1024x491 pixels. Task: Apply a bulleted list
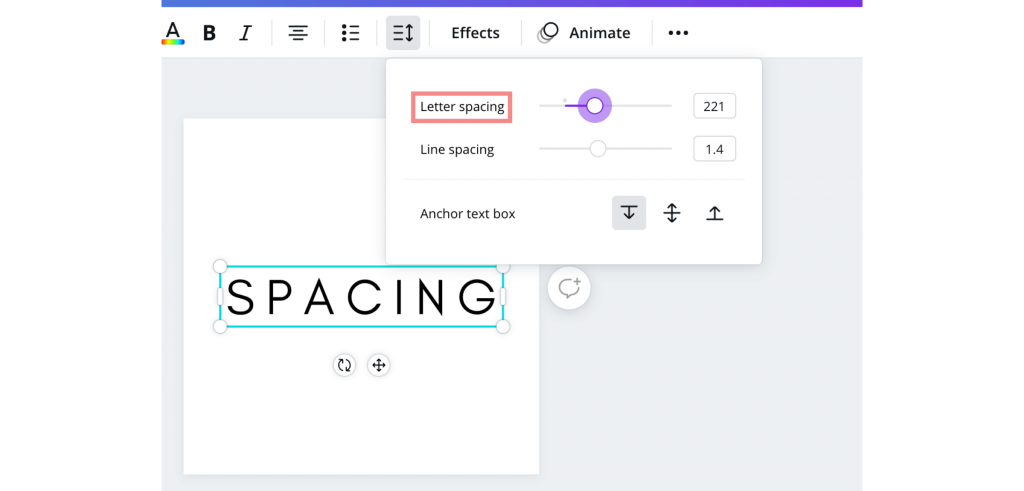pos(351,33)
